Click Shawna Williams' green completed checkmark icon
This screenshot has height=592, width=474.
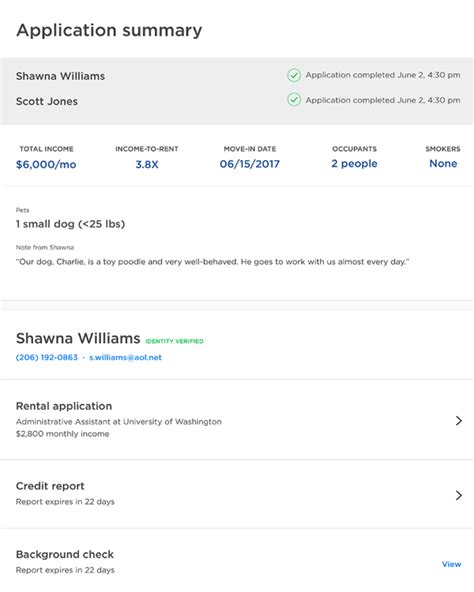click(x=294, y=75)
